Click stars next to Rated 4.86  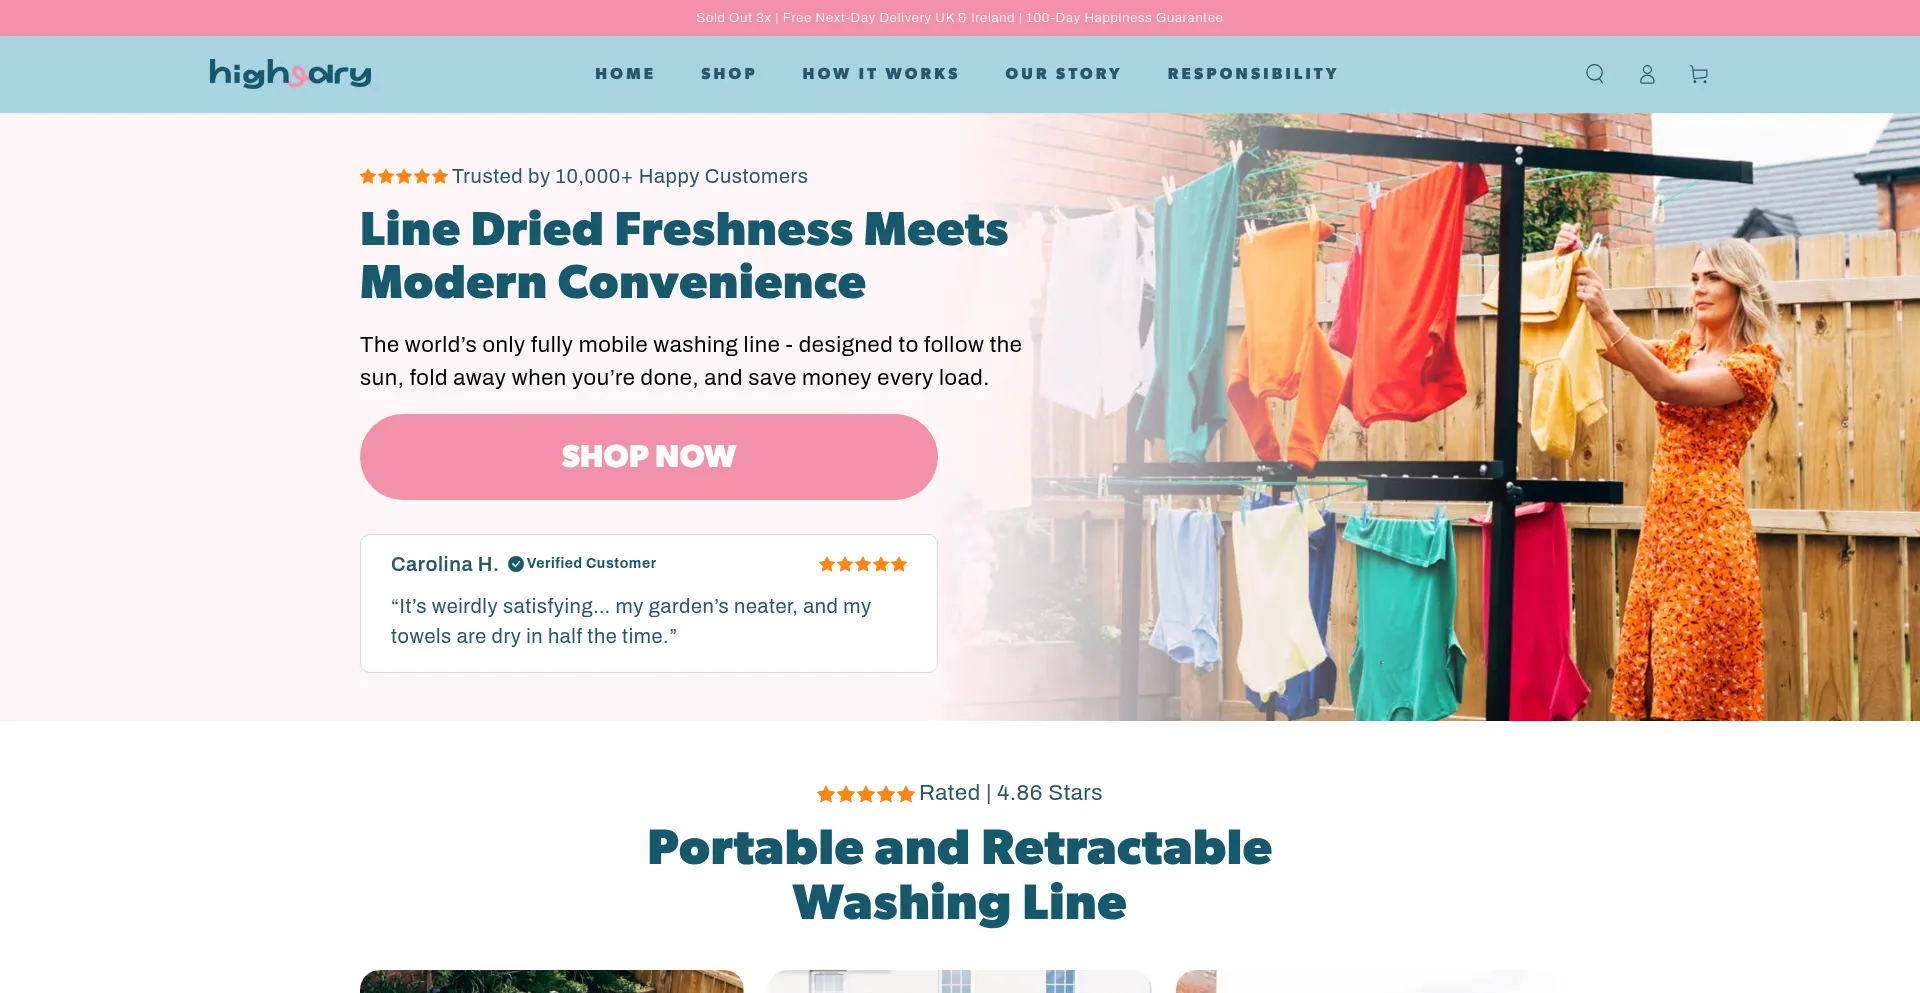click(x=866, y=794)
